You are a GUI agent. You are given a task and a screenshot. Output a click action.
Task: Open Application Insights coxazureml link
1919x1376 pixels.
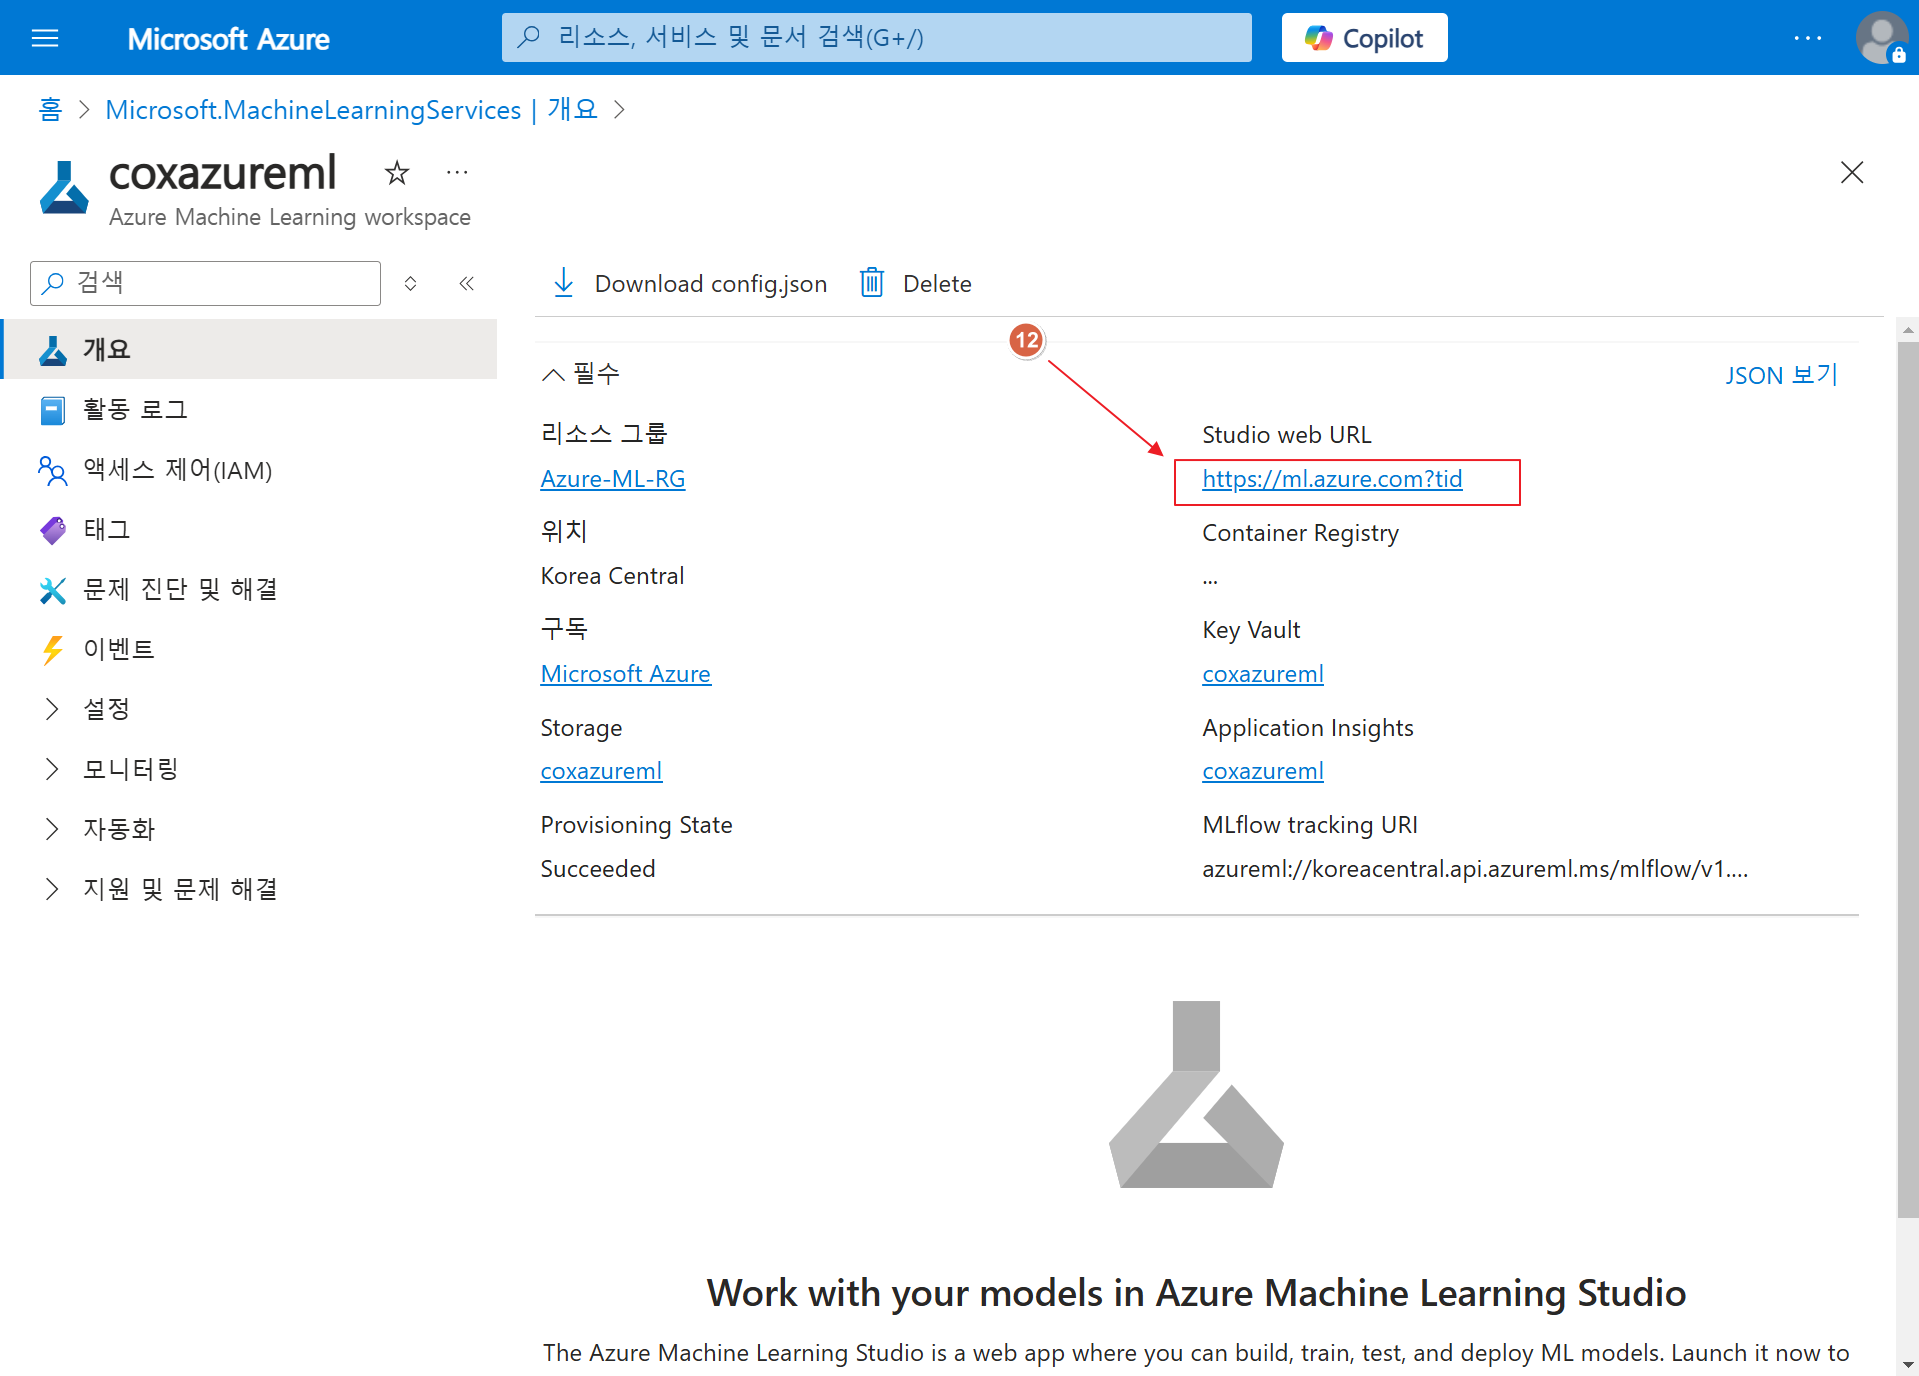pos(1263,771)
